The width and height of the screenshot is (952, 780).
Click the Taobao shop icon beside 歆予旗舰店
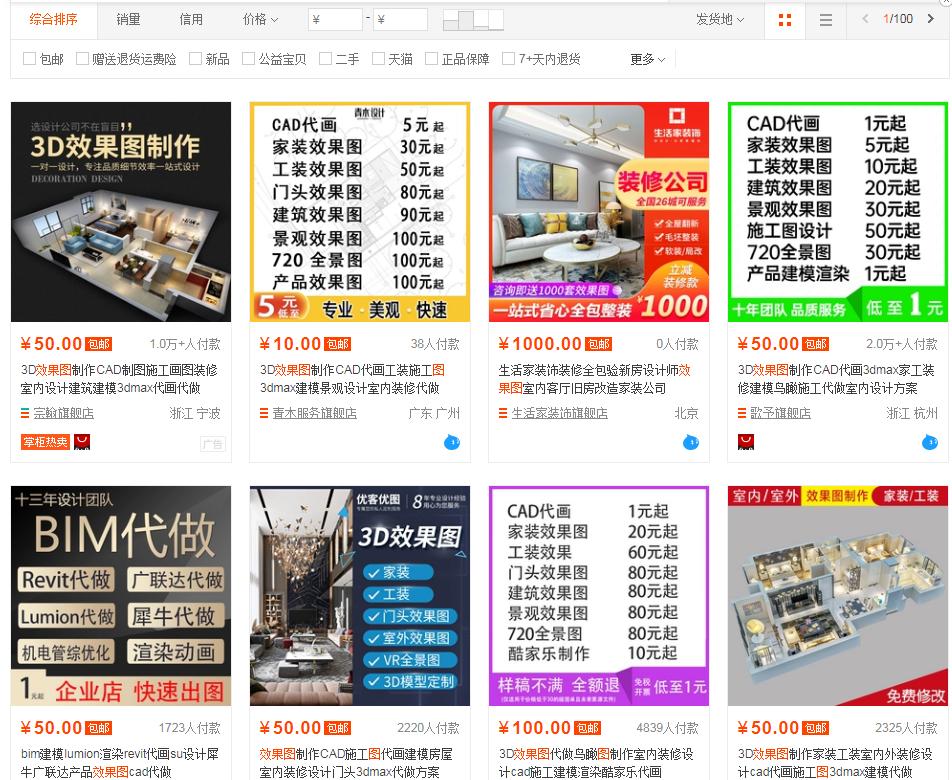[x=746, y=441]
